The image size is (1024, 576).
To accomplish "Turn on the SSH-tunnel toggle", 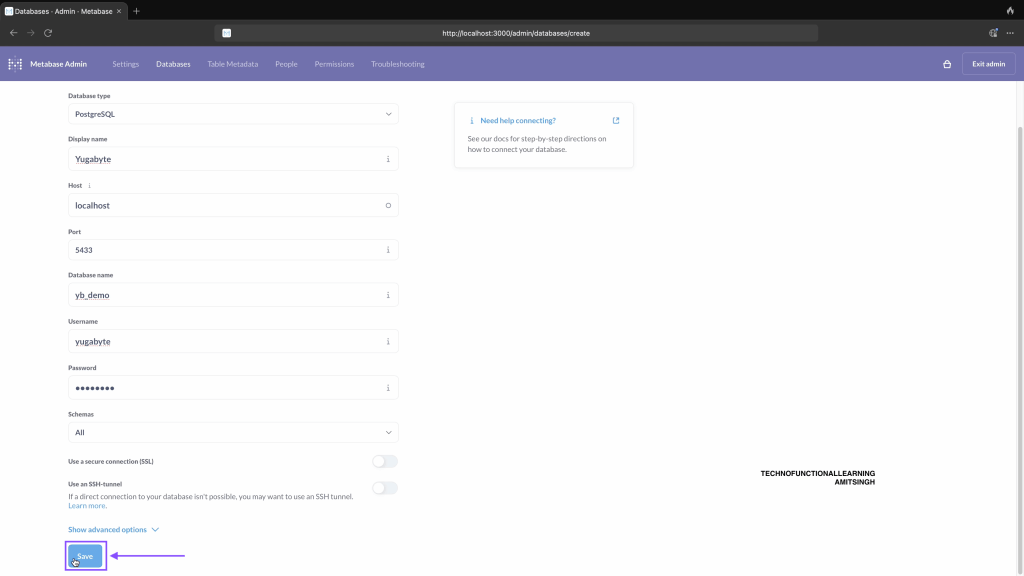I will coord(384,488).
